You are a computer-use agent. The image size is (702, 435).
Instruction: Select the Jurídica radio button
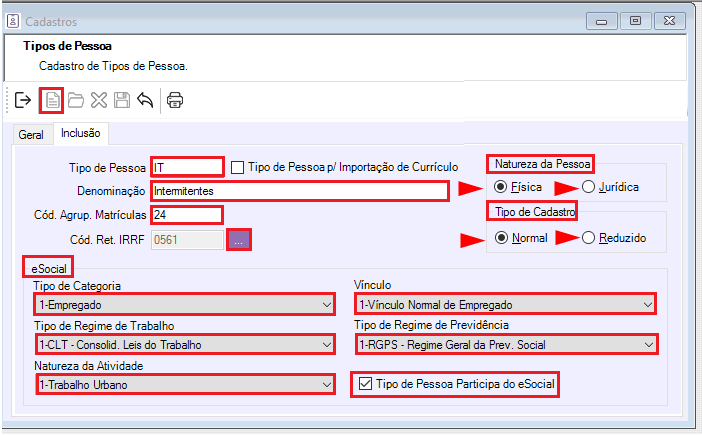[x=588, y=187]
